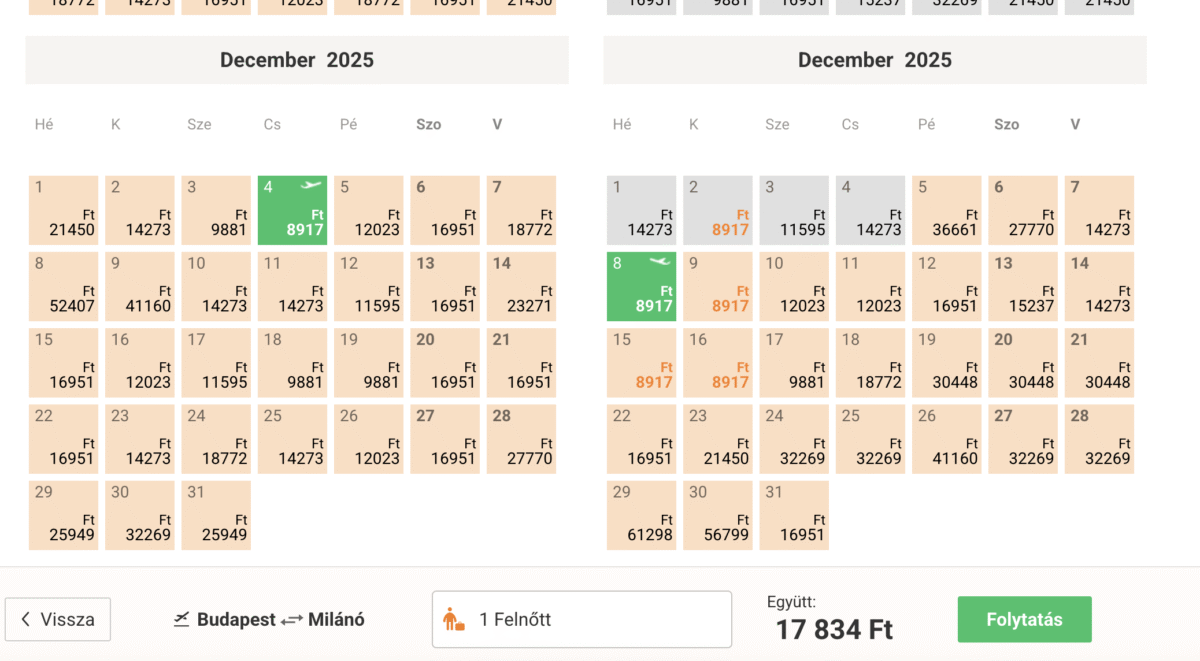Viewport: 1200px width, 661px height.
Task: Select outbound December 31 priced 25949 Ft
Action: (x=216, y=515)
